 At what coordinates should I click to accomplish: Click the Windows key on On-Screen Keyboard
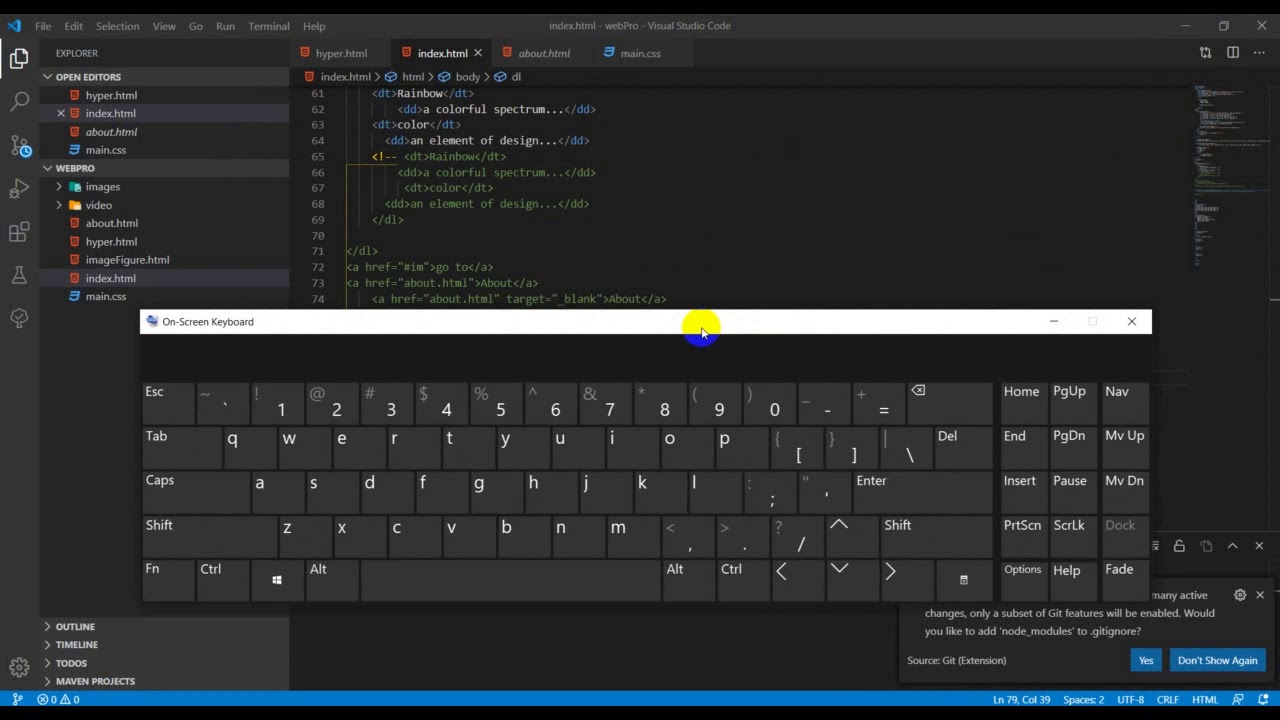pos(277,580)
